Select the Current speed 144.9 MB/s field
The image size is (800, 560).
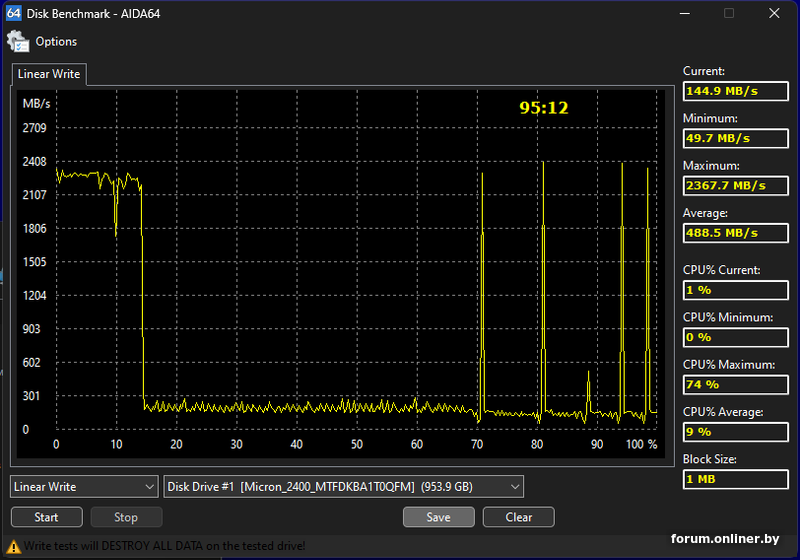coord(735,91)
